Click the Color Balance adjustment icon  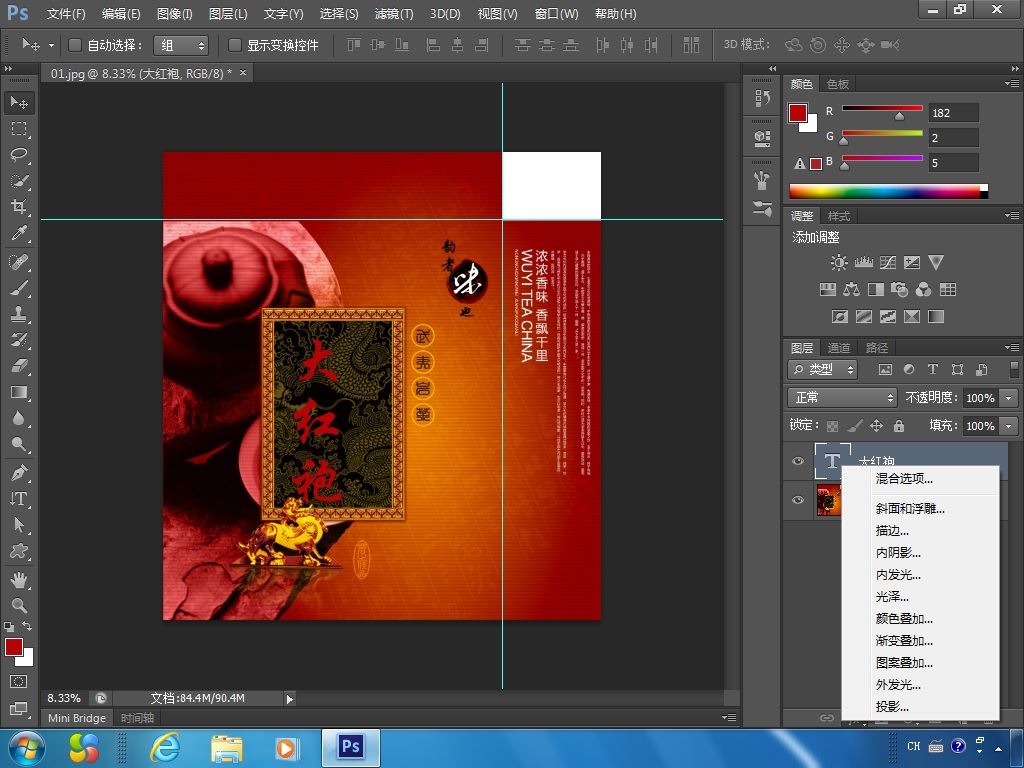click(851, 289)
